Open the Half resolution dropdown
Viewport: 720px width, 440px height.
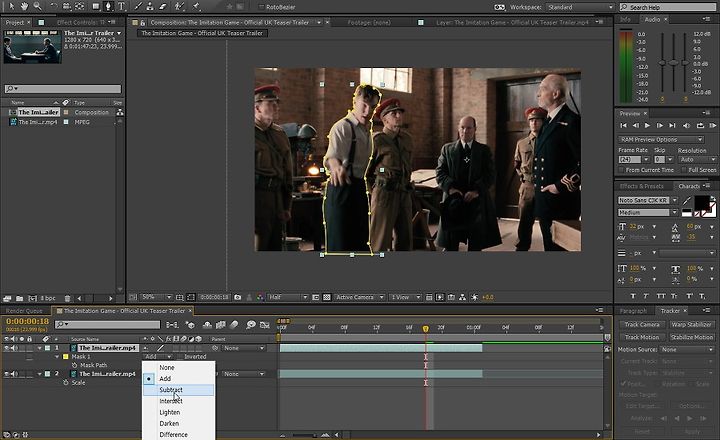click(x=287, y=297)
